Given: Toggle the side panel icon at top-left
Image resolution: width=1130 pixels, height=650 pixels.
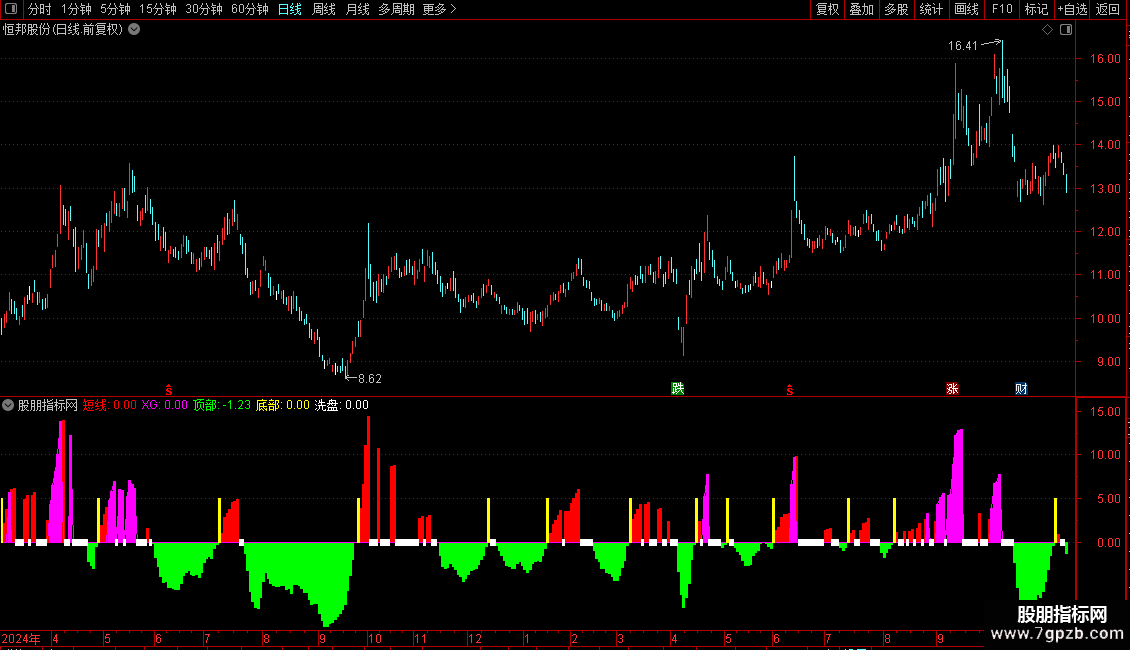Looking at the screenshot, I should [x=11, y=9].
